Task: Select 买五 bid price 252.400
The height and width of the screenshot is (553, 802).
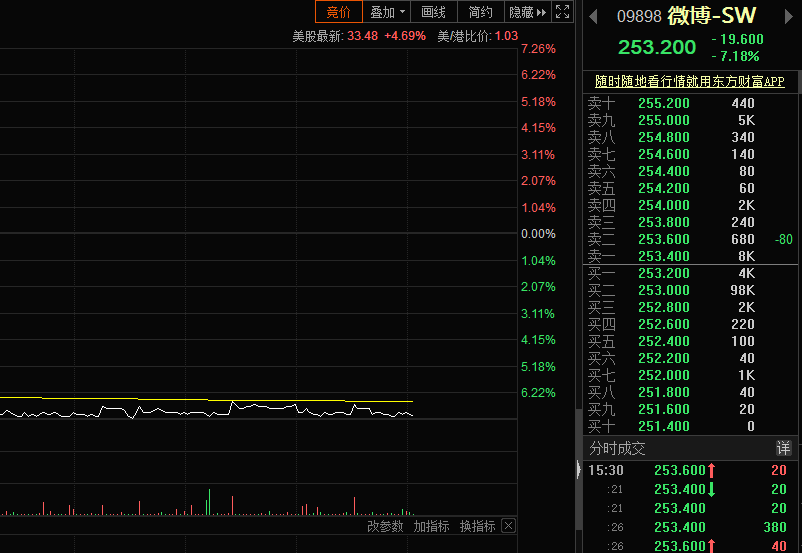Action: [664, 341]
